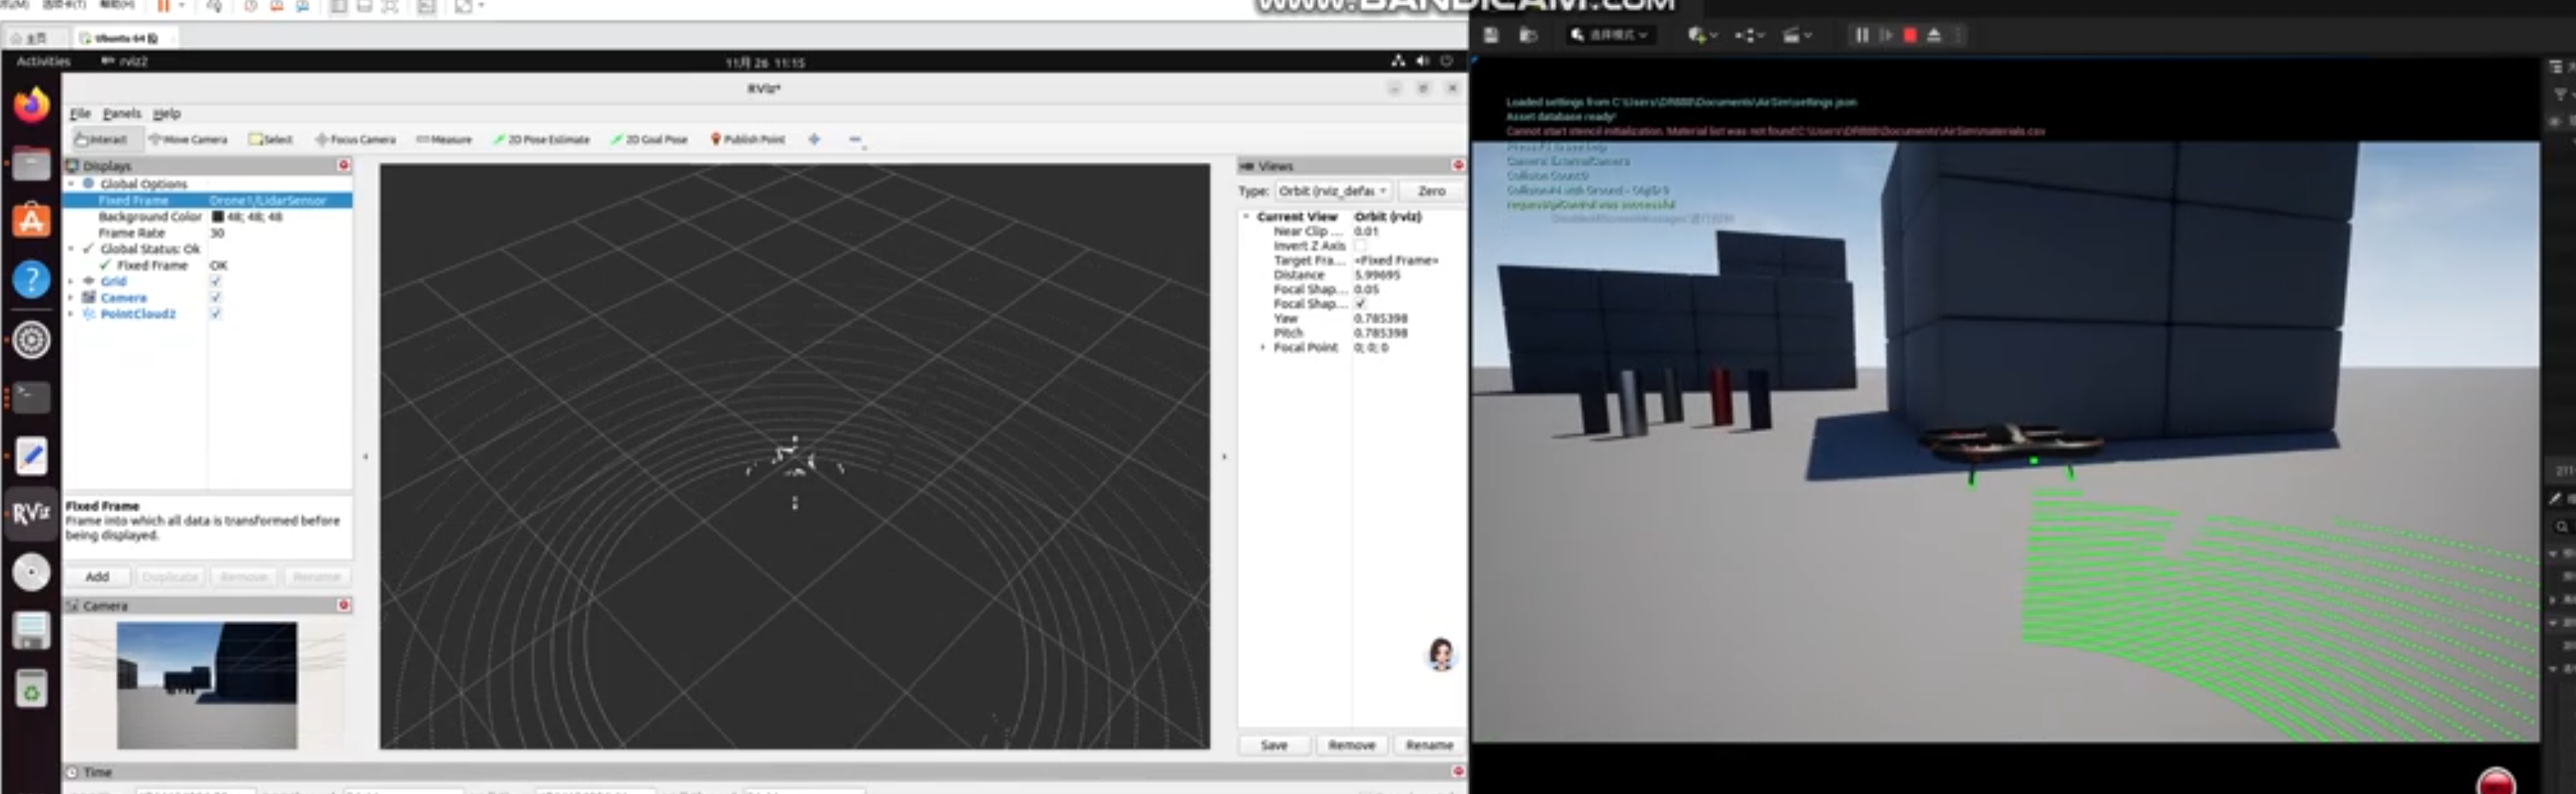This screenshot has height=794, width=2576.
Task: Click the rviz2 app menu in top bar
Action: click(x=124, y=61)
